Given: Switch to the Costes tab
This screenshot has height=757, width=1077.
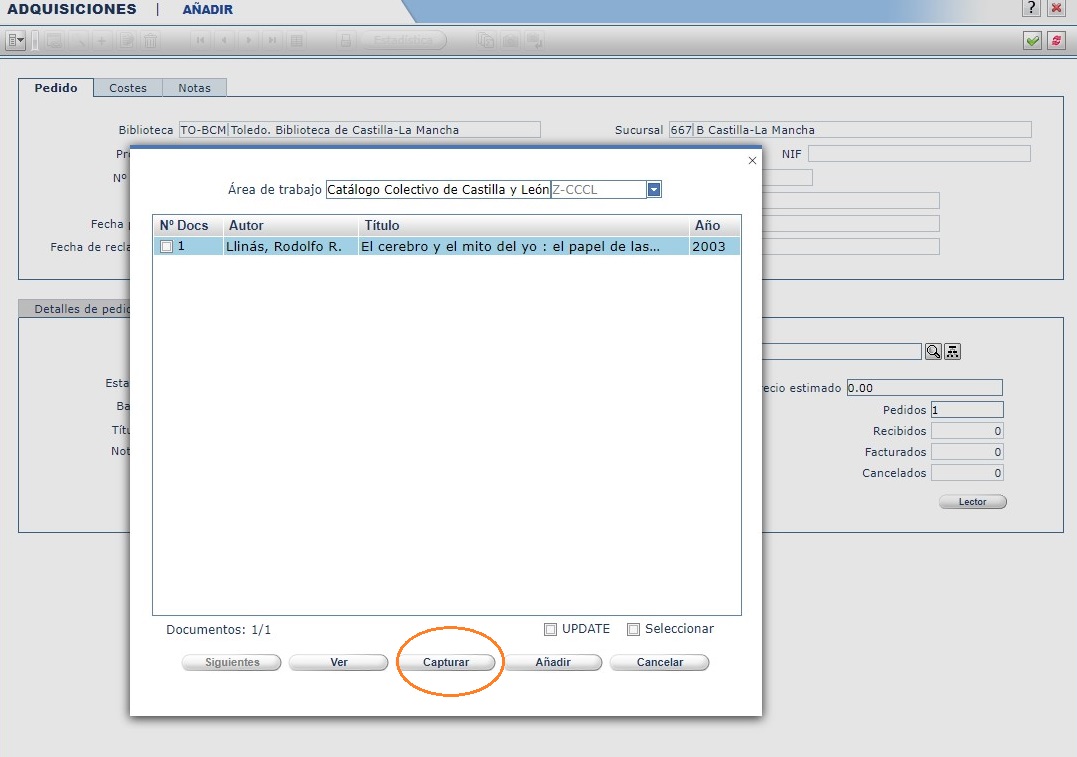Looking at the screenshot, I should (x=128, y=88).
